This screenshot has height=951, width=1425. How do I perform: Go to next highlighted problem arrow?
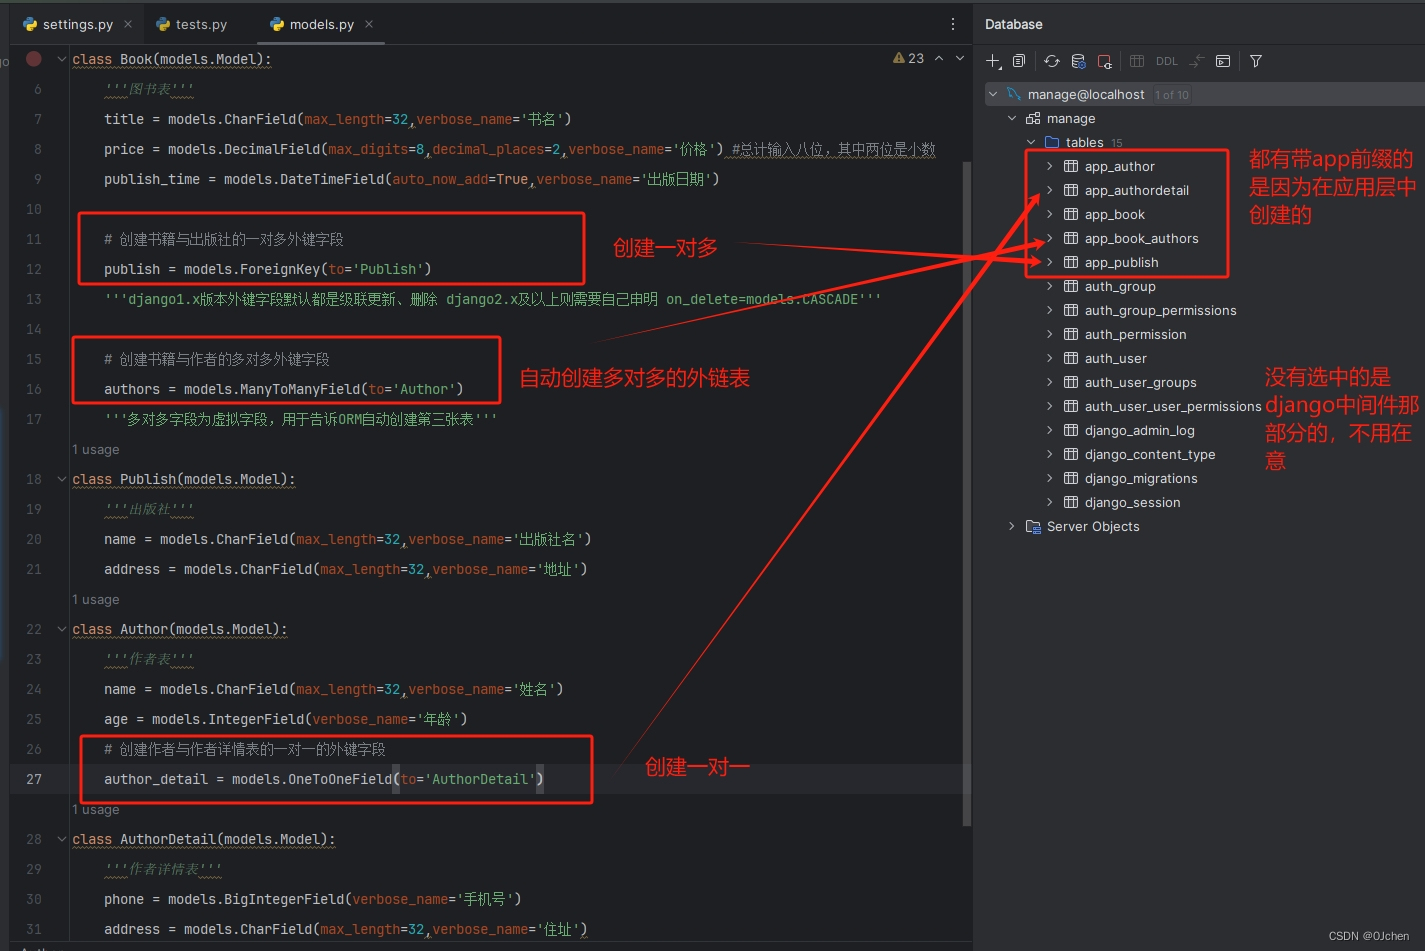(960, 58)
